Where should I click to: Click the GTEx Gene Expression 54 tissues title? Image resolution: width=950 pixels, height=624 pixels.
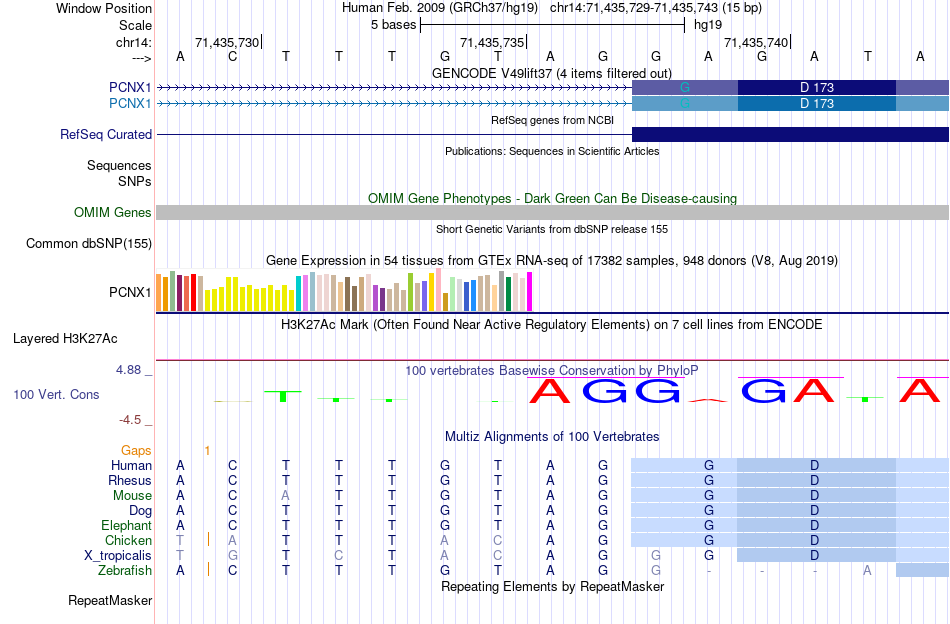pos(552,261)
